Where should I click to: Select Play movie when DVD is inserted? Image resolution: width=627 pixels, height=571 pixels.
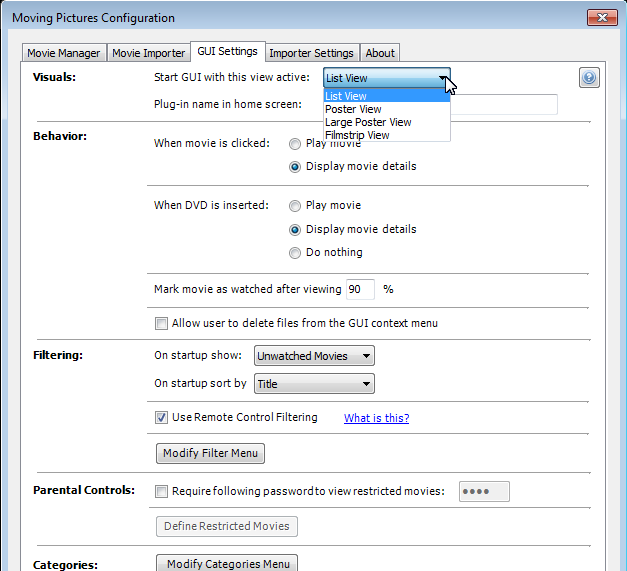[295, 206]
